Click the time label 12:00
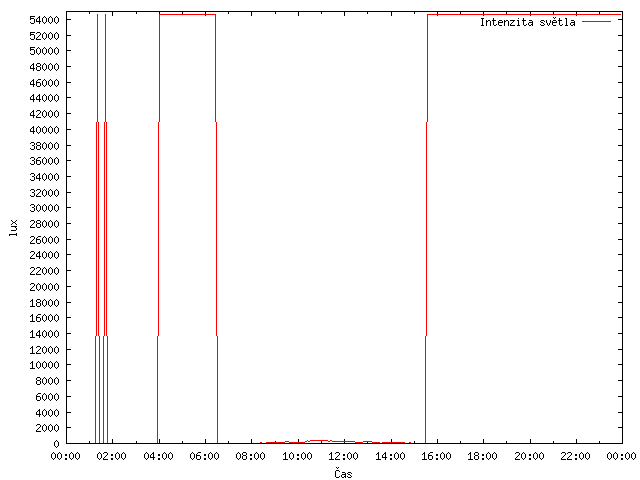 (344, 456)
